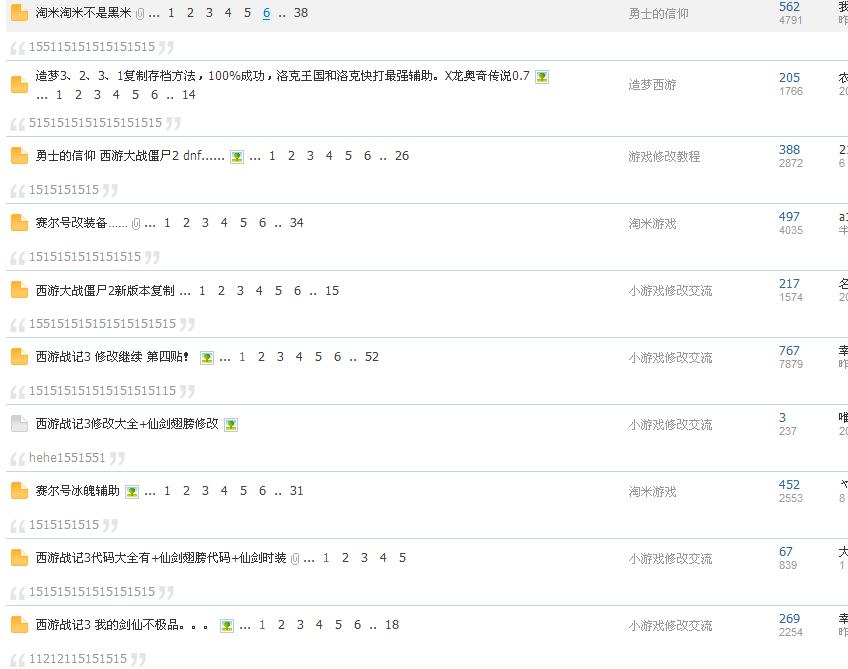Screen dimensions: 848x669
Task: Open forum 小游戏修改交流 on 我的剑仙不极品 row
Action: pos(670,626)
